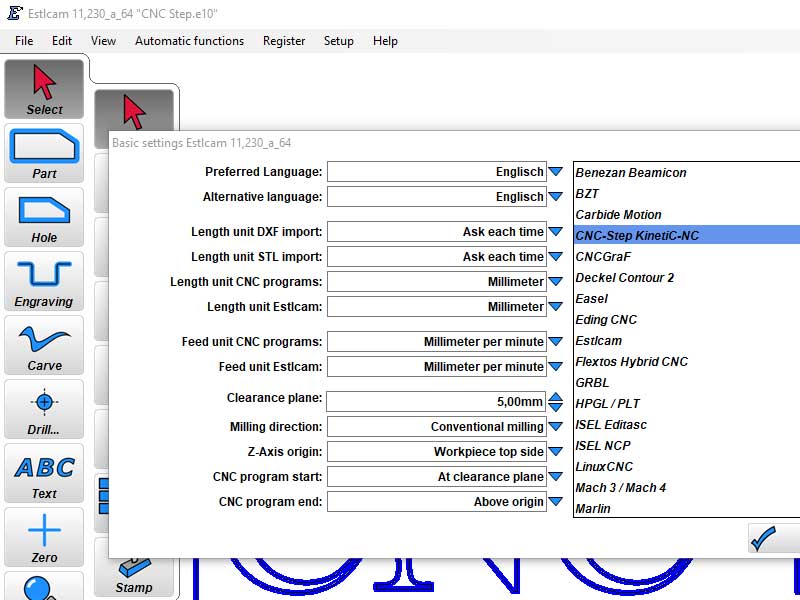Open the Milling direction dropdown
The image size is (800, 600).
(x=556, y=427)
